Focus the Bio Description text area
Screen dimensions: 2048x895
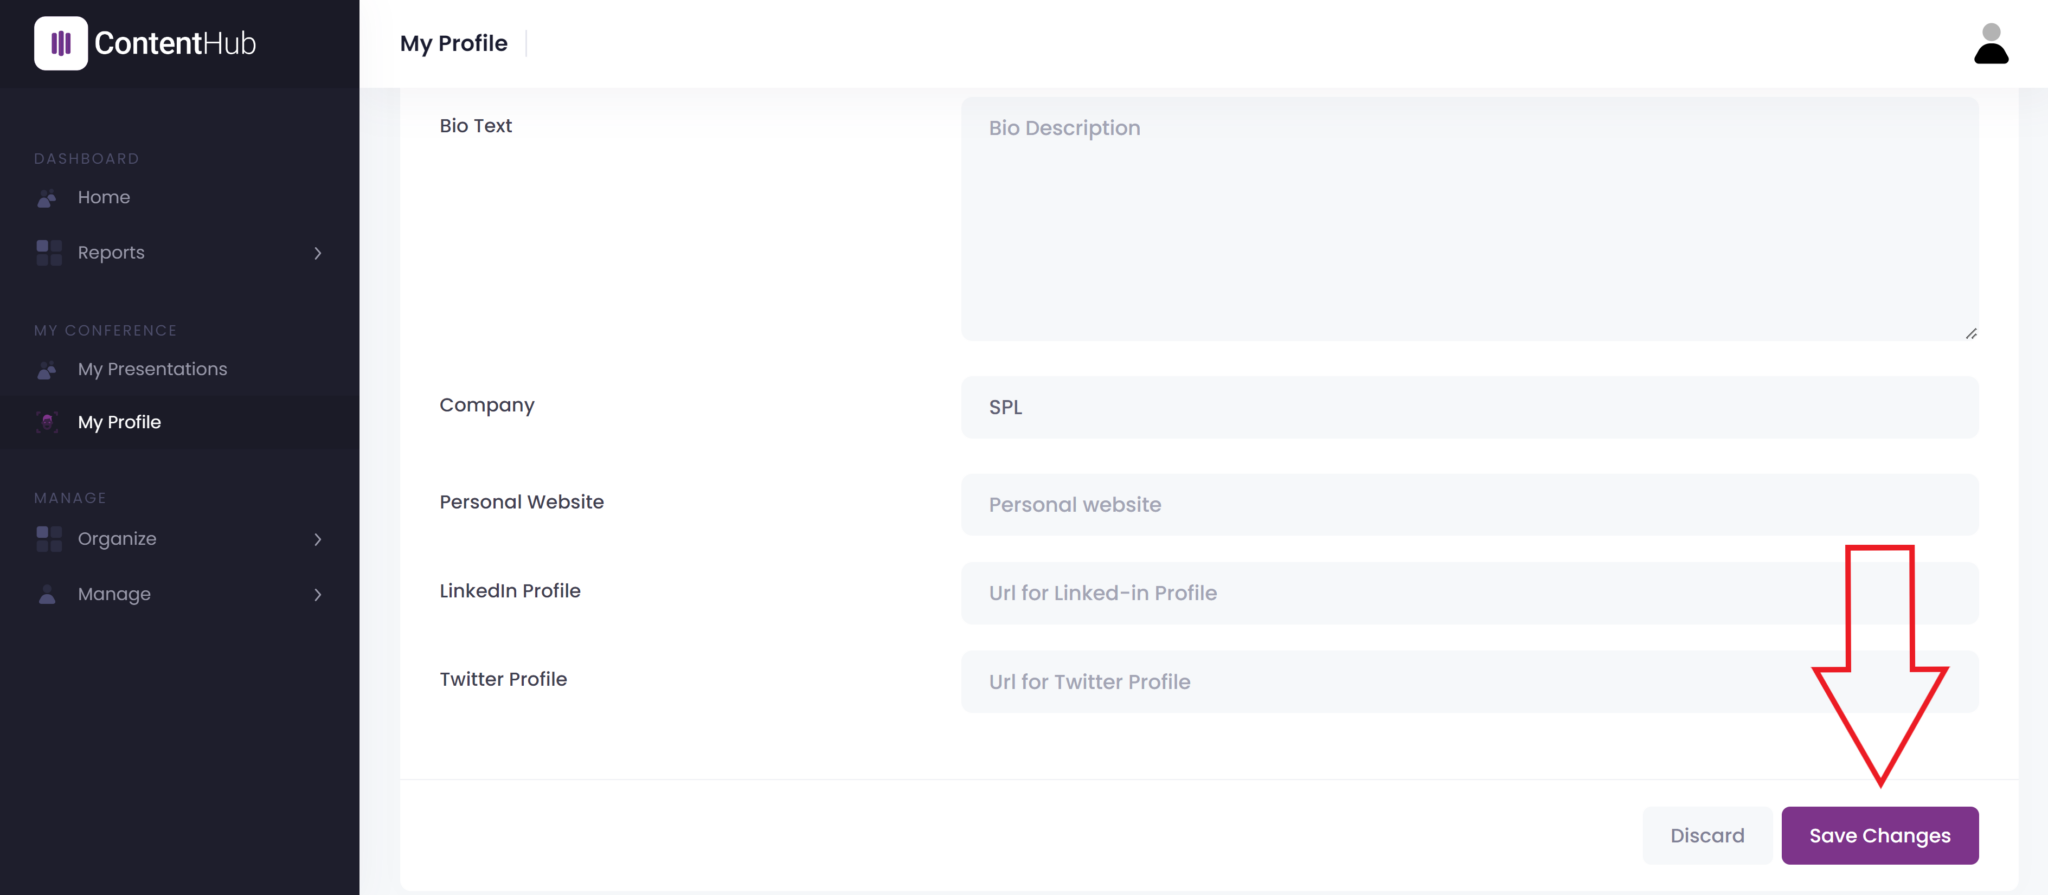pos(1469,218)
